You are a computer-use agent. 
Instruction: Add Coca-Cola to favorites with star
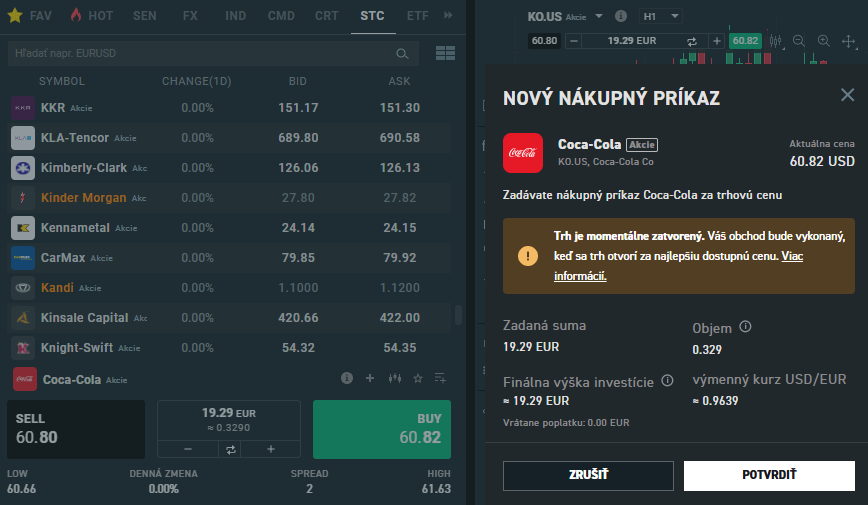pos(418,379)
